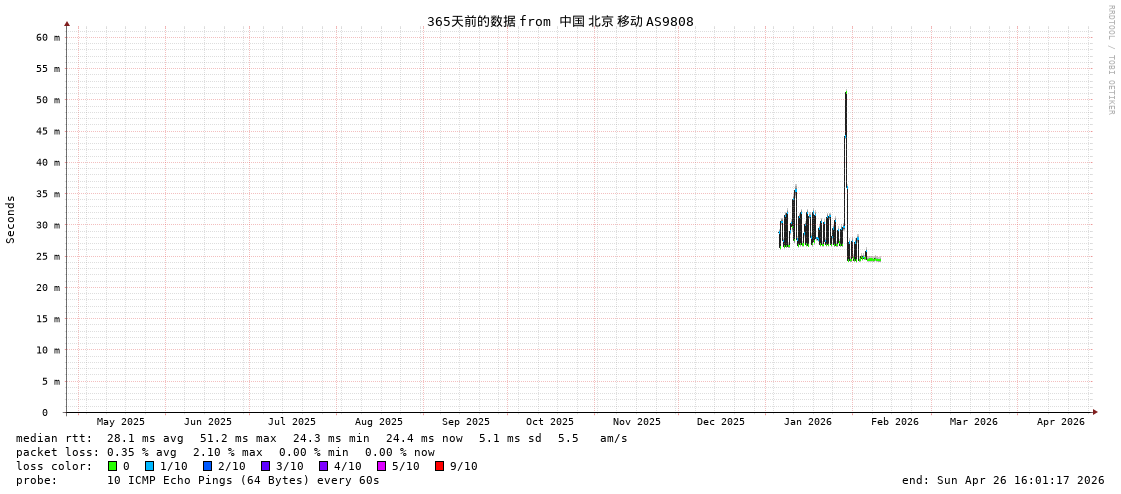Click the Oct 2025 month label
Screen dimensions: 1121x494
coord(550,422)
